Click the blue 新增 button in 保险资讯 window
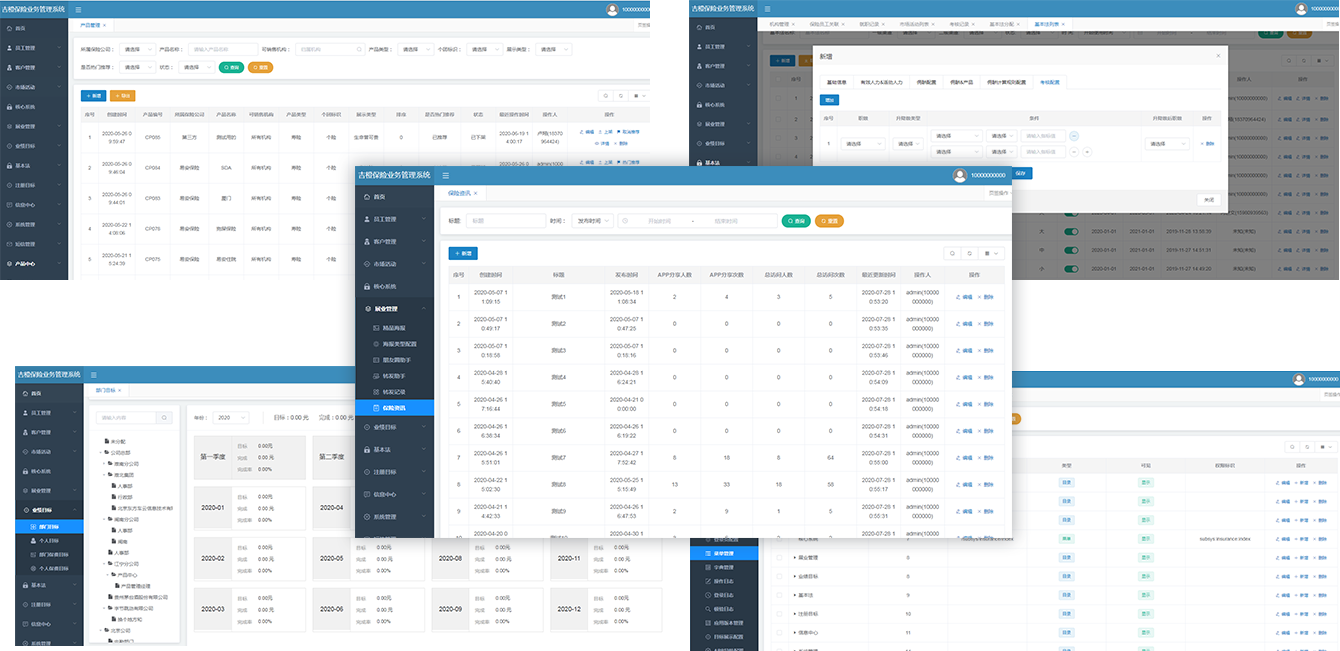This screenshot has width=1340, height=651. 463,253
